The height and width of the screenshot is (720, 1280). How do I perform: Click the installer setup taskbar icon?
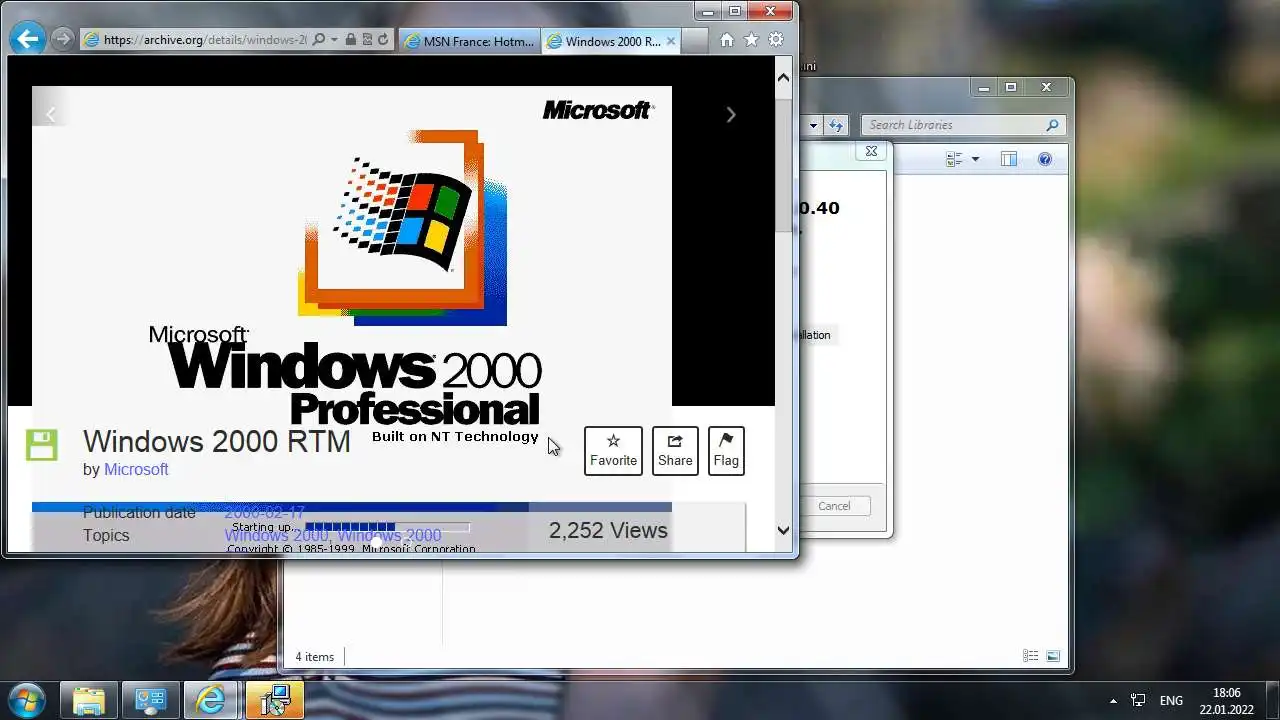(273, 701)
